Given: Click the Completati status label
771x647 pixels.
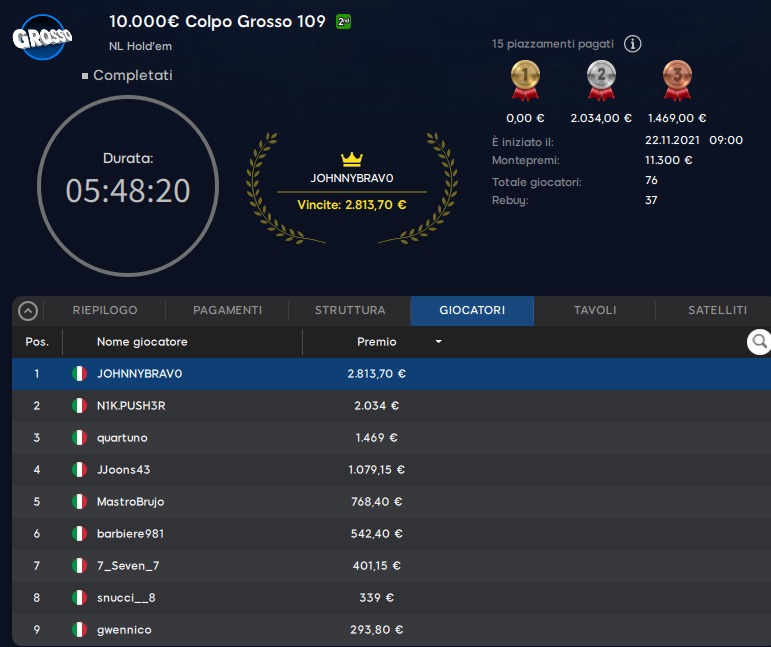Looking at the screenshot, I should point(133,75).
